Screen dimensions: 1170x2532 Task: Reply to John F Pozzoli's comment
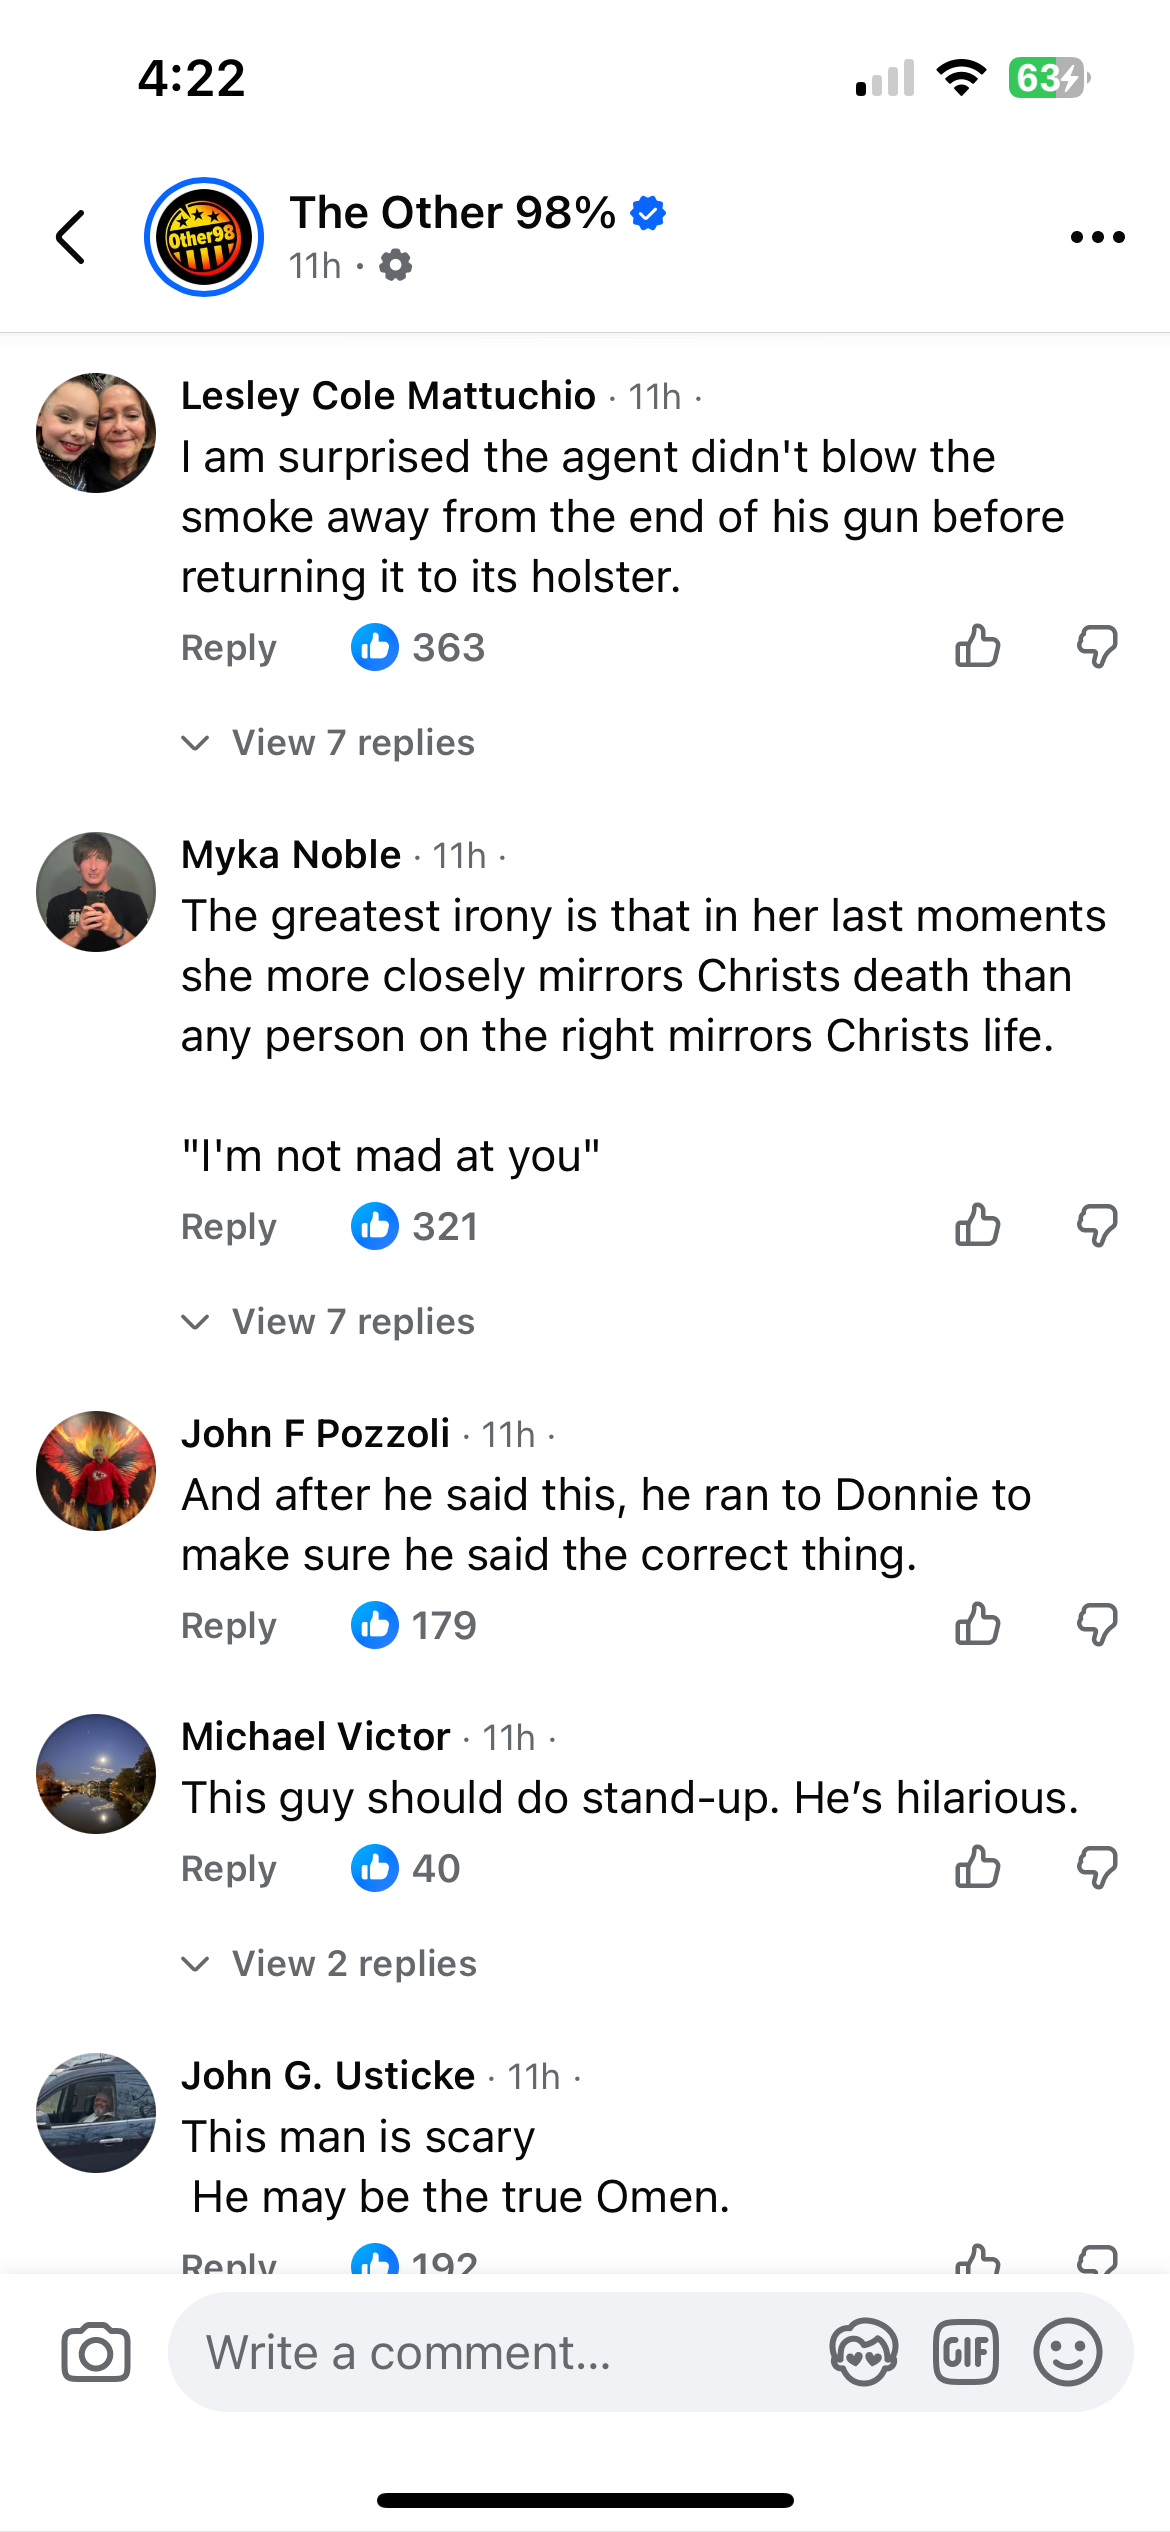coord(228,1626)
